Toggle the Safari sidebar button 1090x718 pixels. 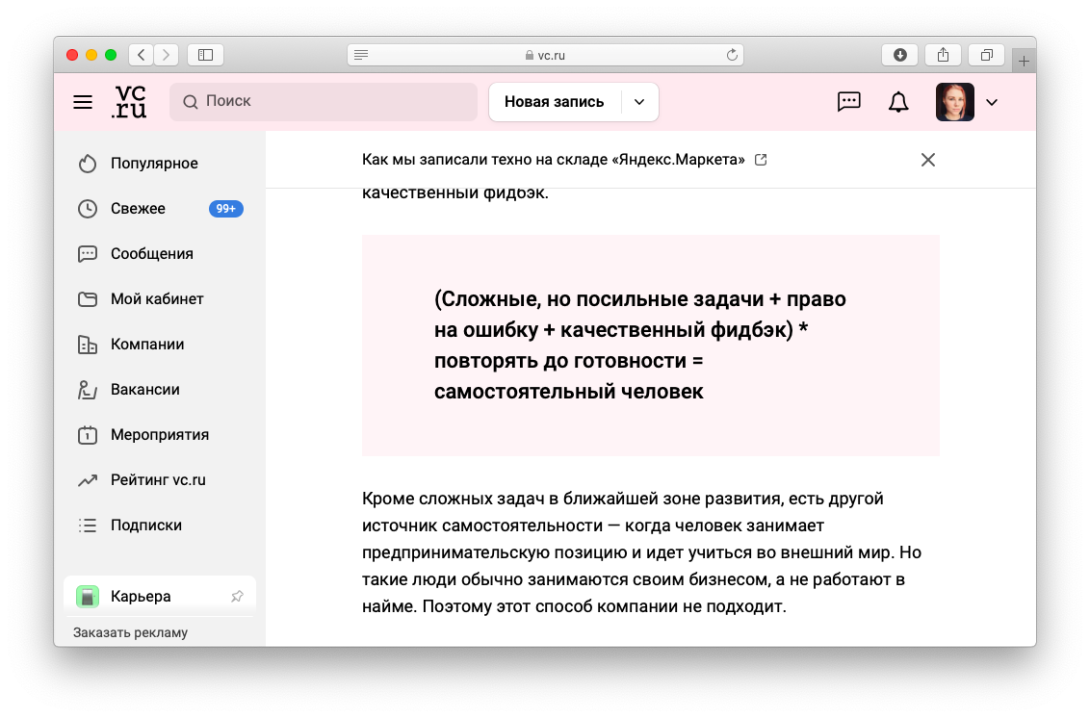click(x=205, y=55)
